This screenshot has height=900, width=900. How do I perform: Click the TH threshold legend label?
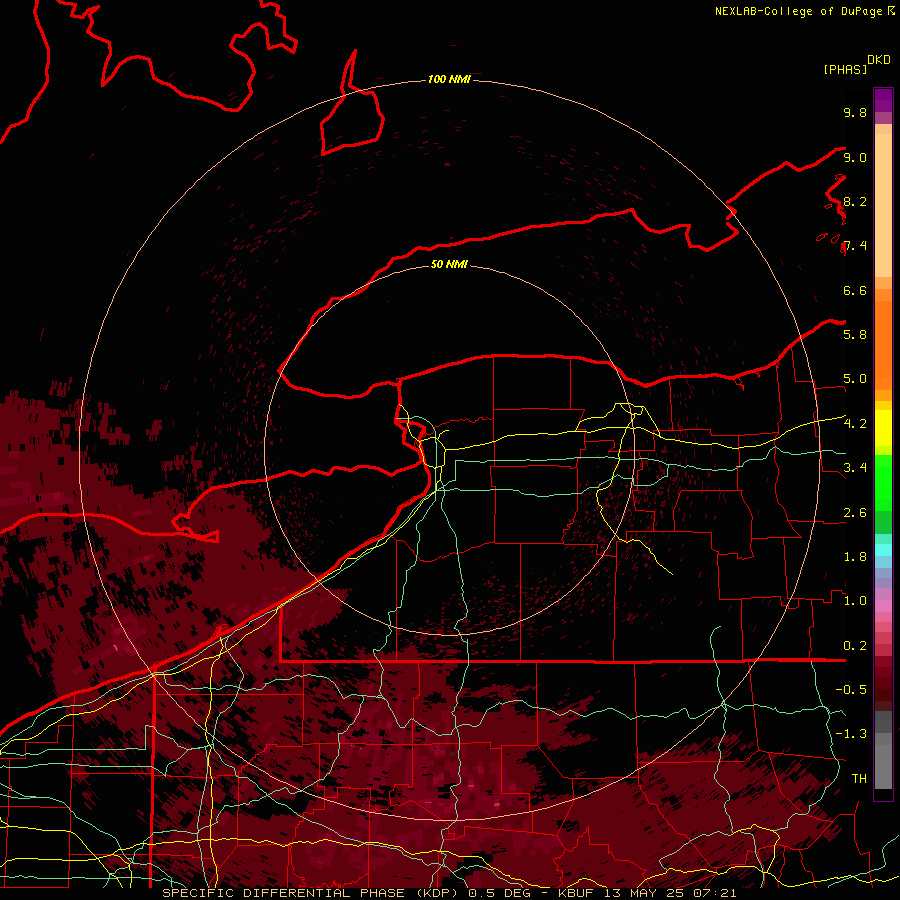click(x=859, y=779)
